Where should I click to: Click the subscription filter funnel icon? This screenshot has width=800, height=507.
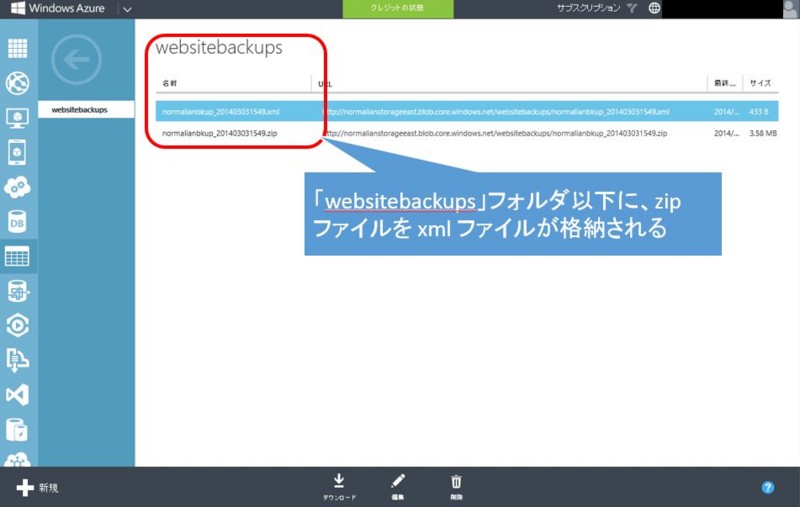coord(632,8)
